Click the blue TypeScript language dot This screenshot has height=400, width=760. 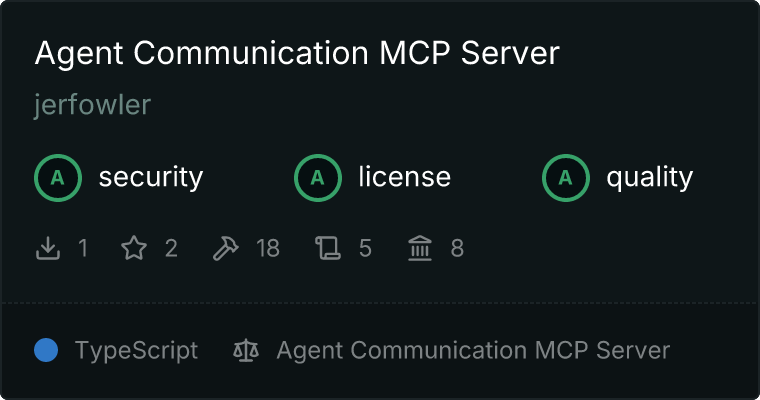[46, 350]
